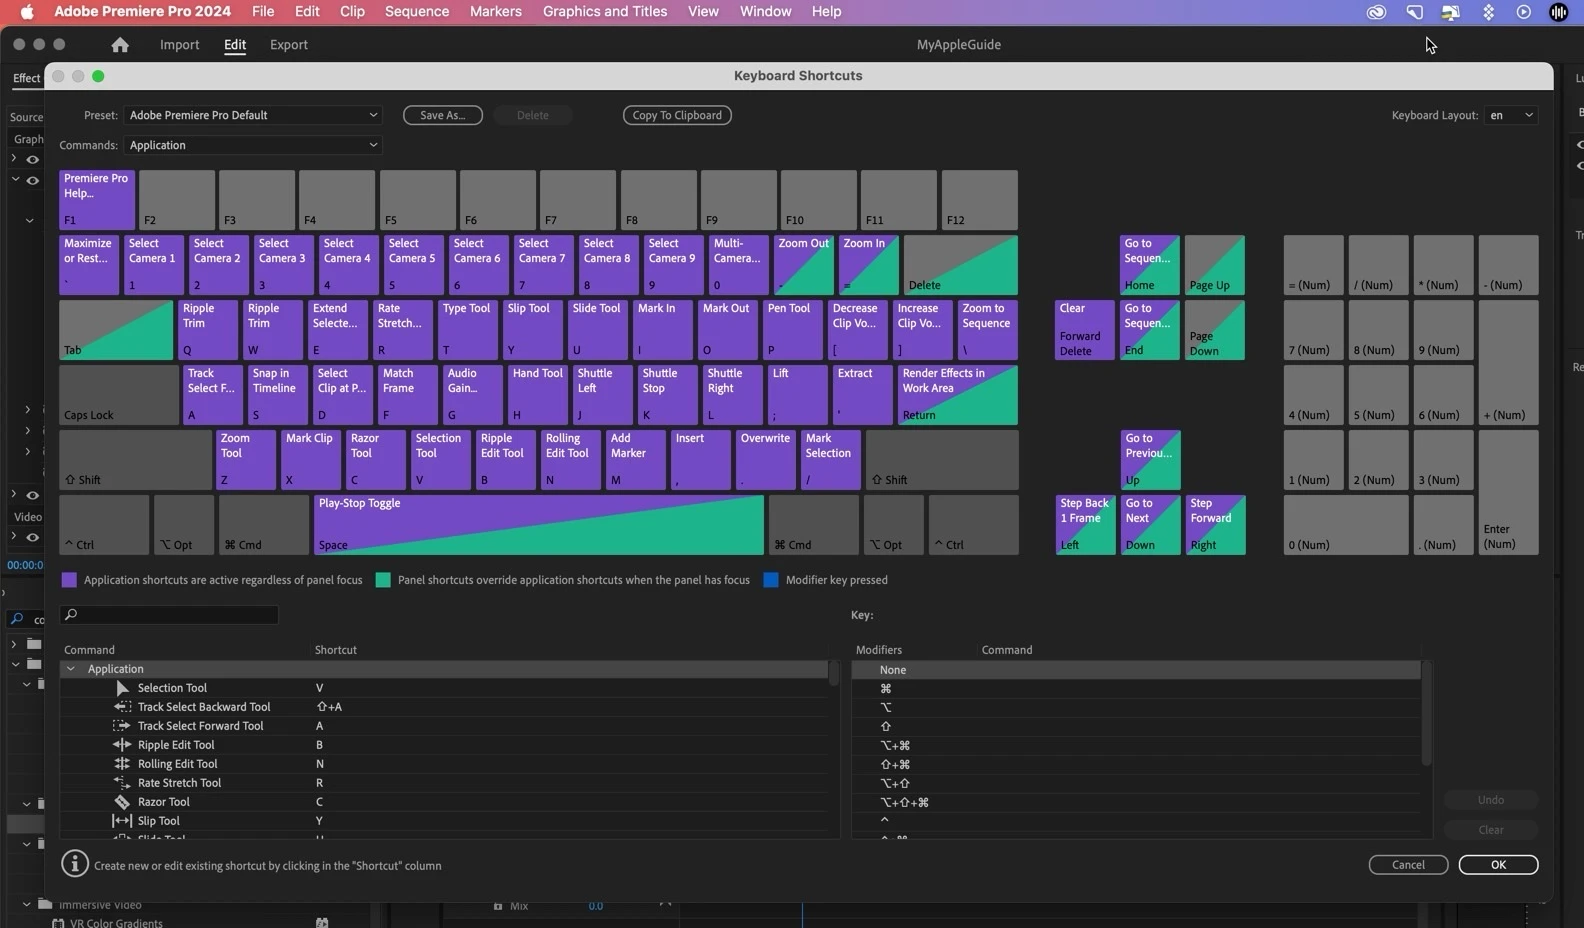The width and height of the screenshot is (1584, 928).
Task: Open the Markers menu
Action: [496, 12]
